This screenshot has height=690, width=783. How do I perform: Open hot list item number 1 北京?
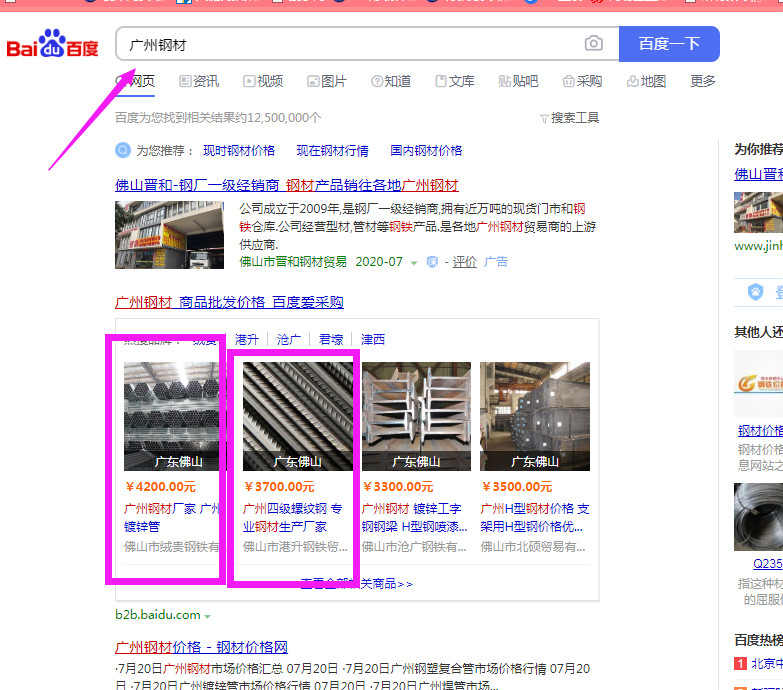[x=767, y=664]
